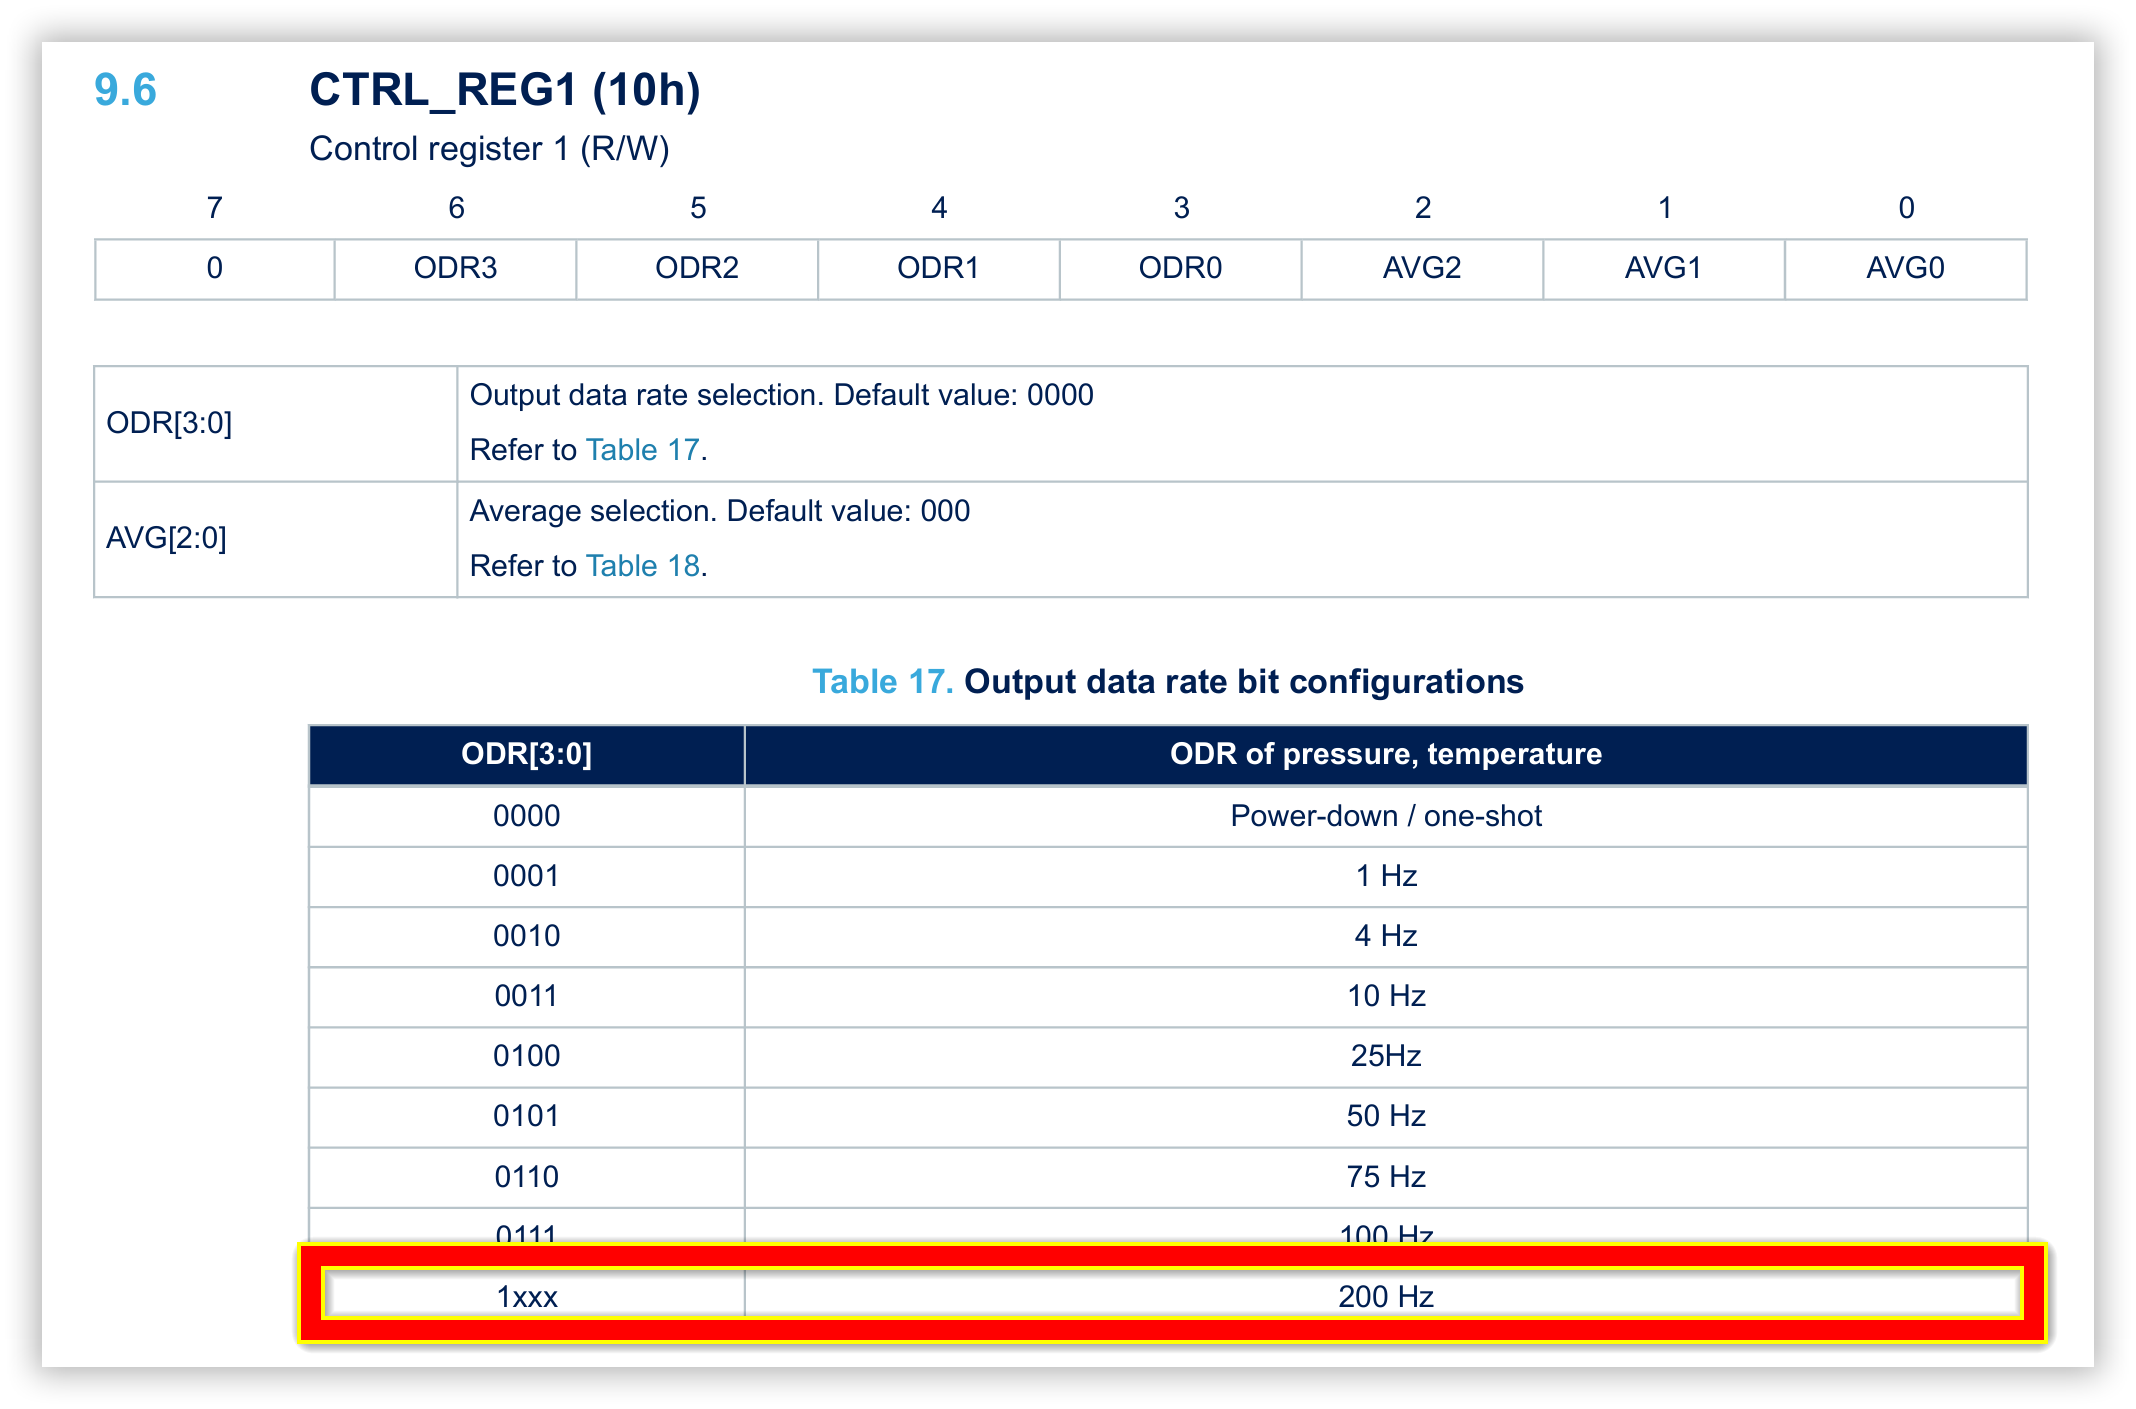Click the AVG0 bit cell
Image resolution: width=2136 pixels, height=1409 pixels.
pyautogui.click(x=1905, y=268)
